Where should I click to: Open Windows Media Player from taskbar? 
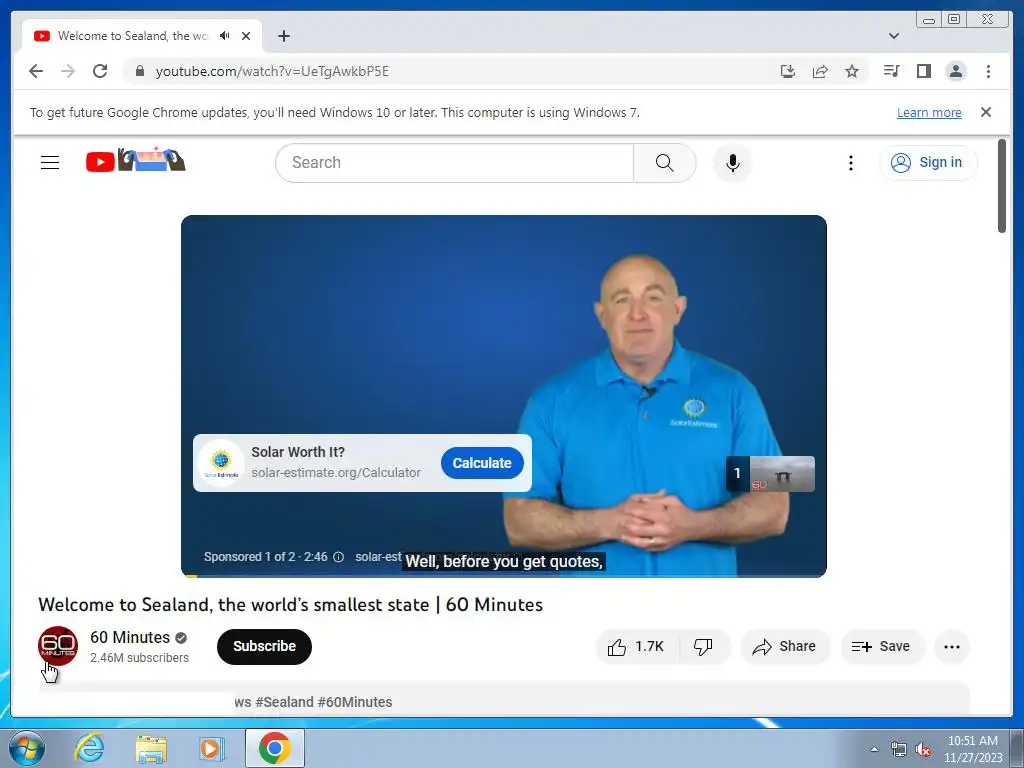212,748
